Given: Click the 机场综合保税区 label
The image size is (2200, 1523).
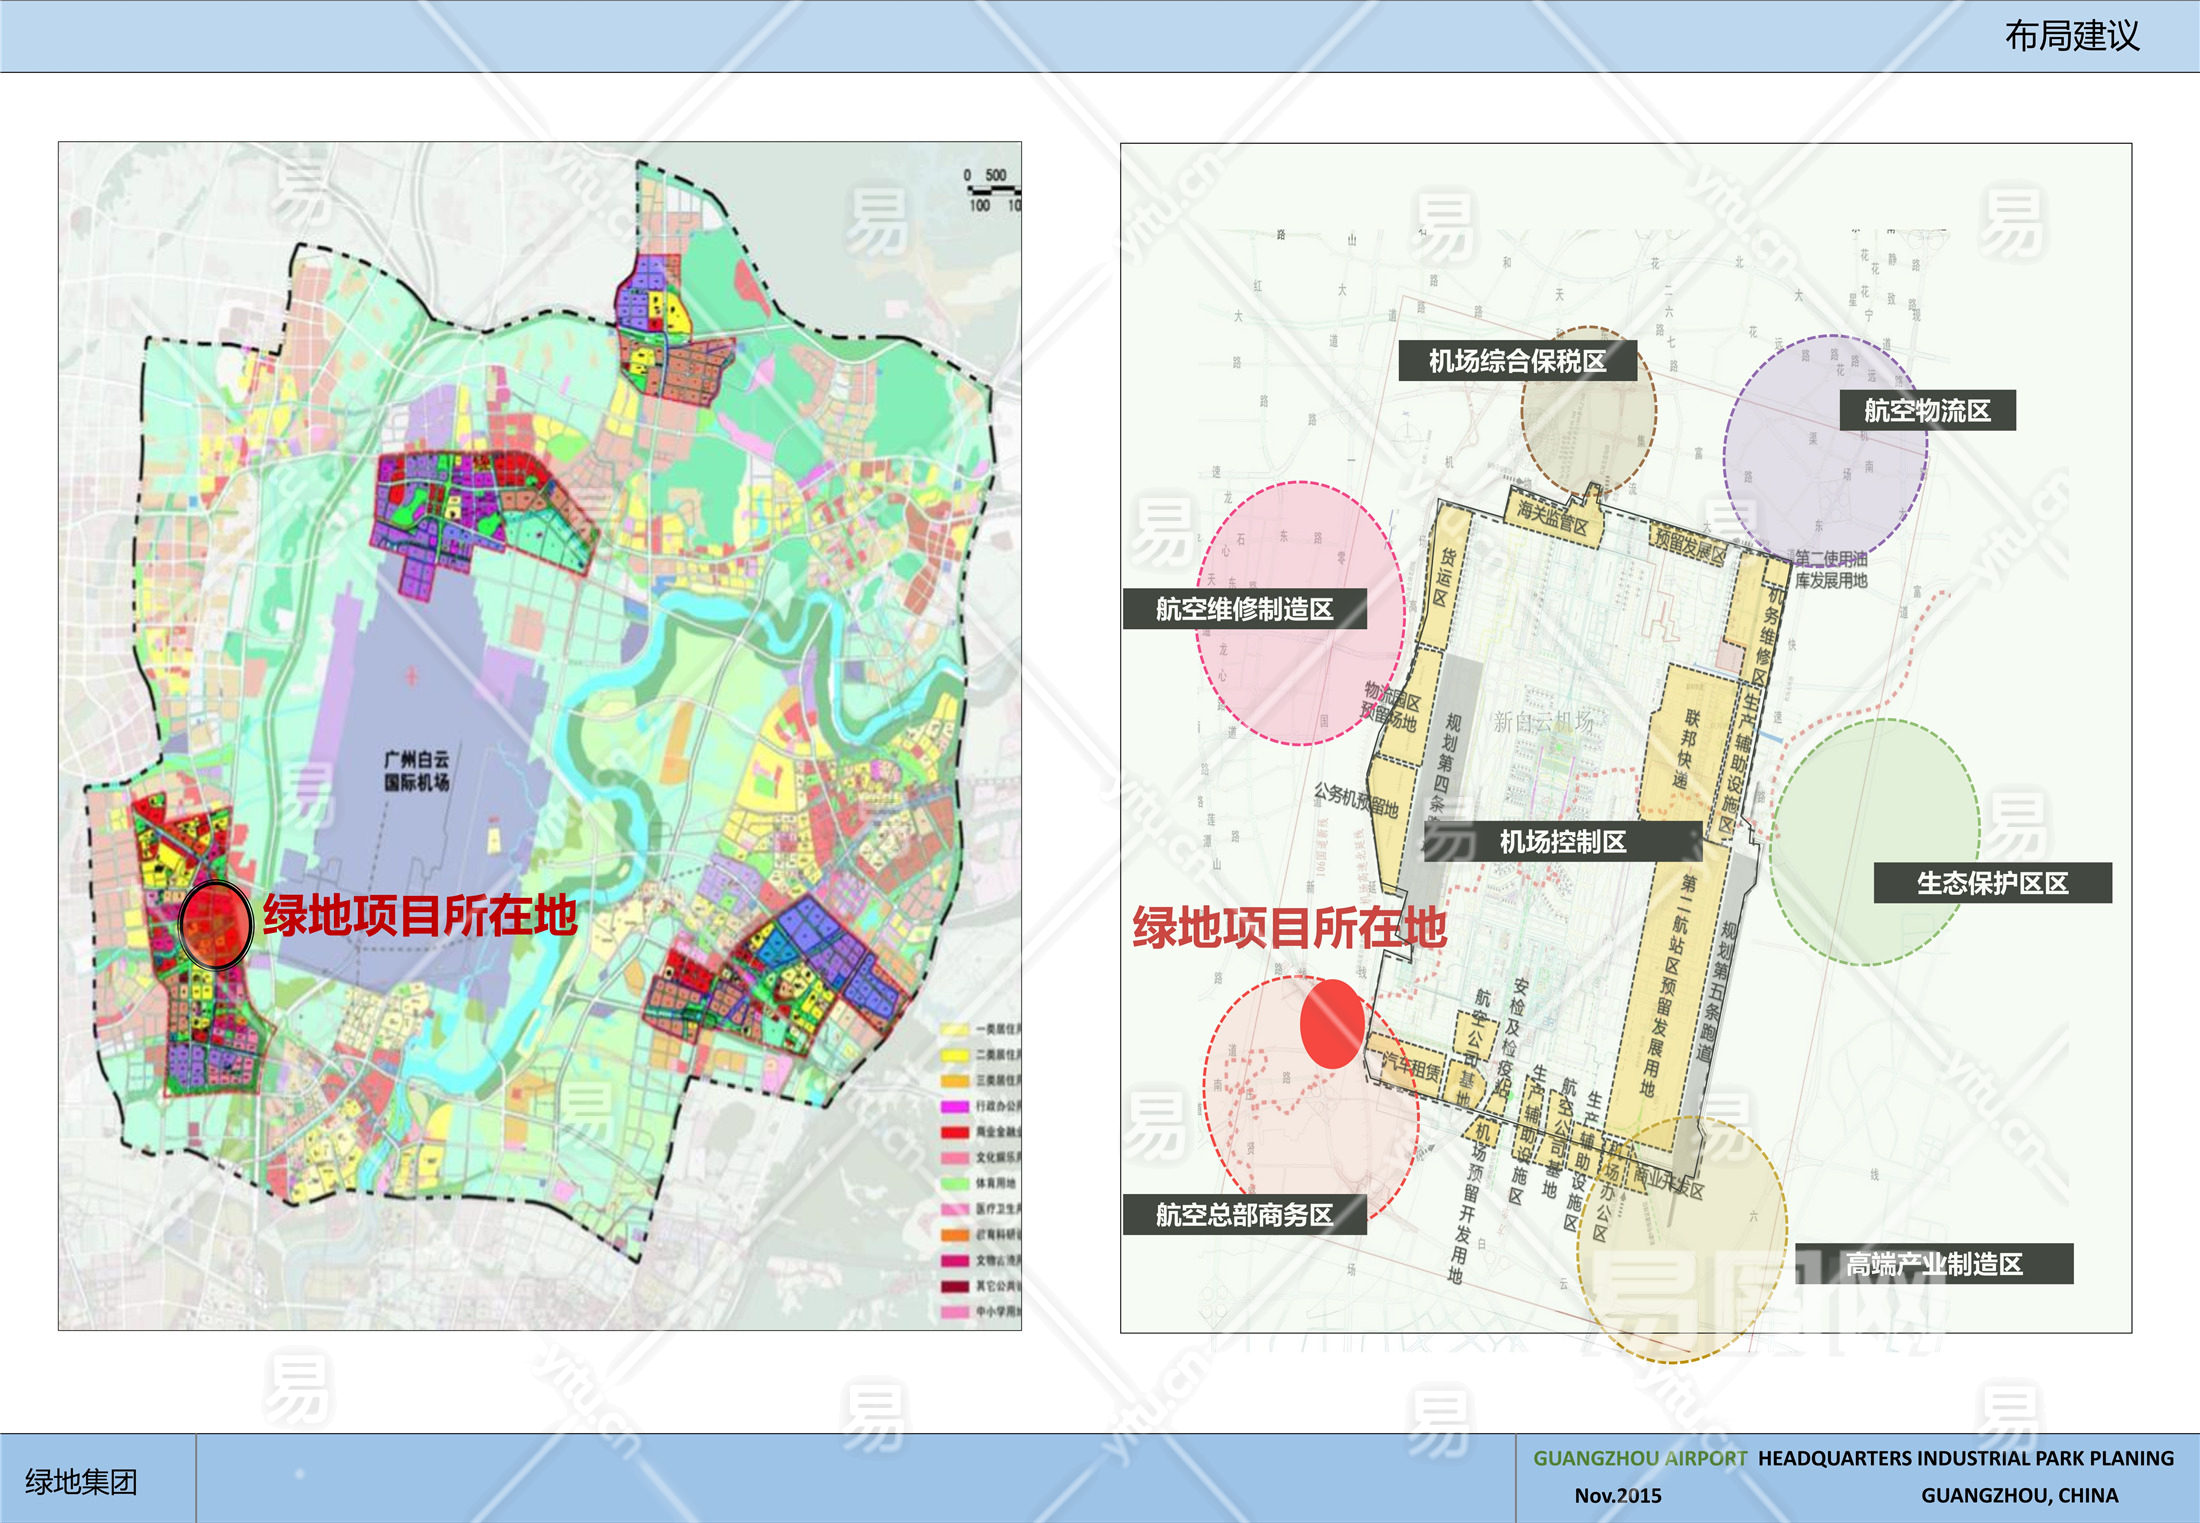Looking at the screenshot, I should click(1516, 361).
